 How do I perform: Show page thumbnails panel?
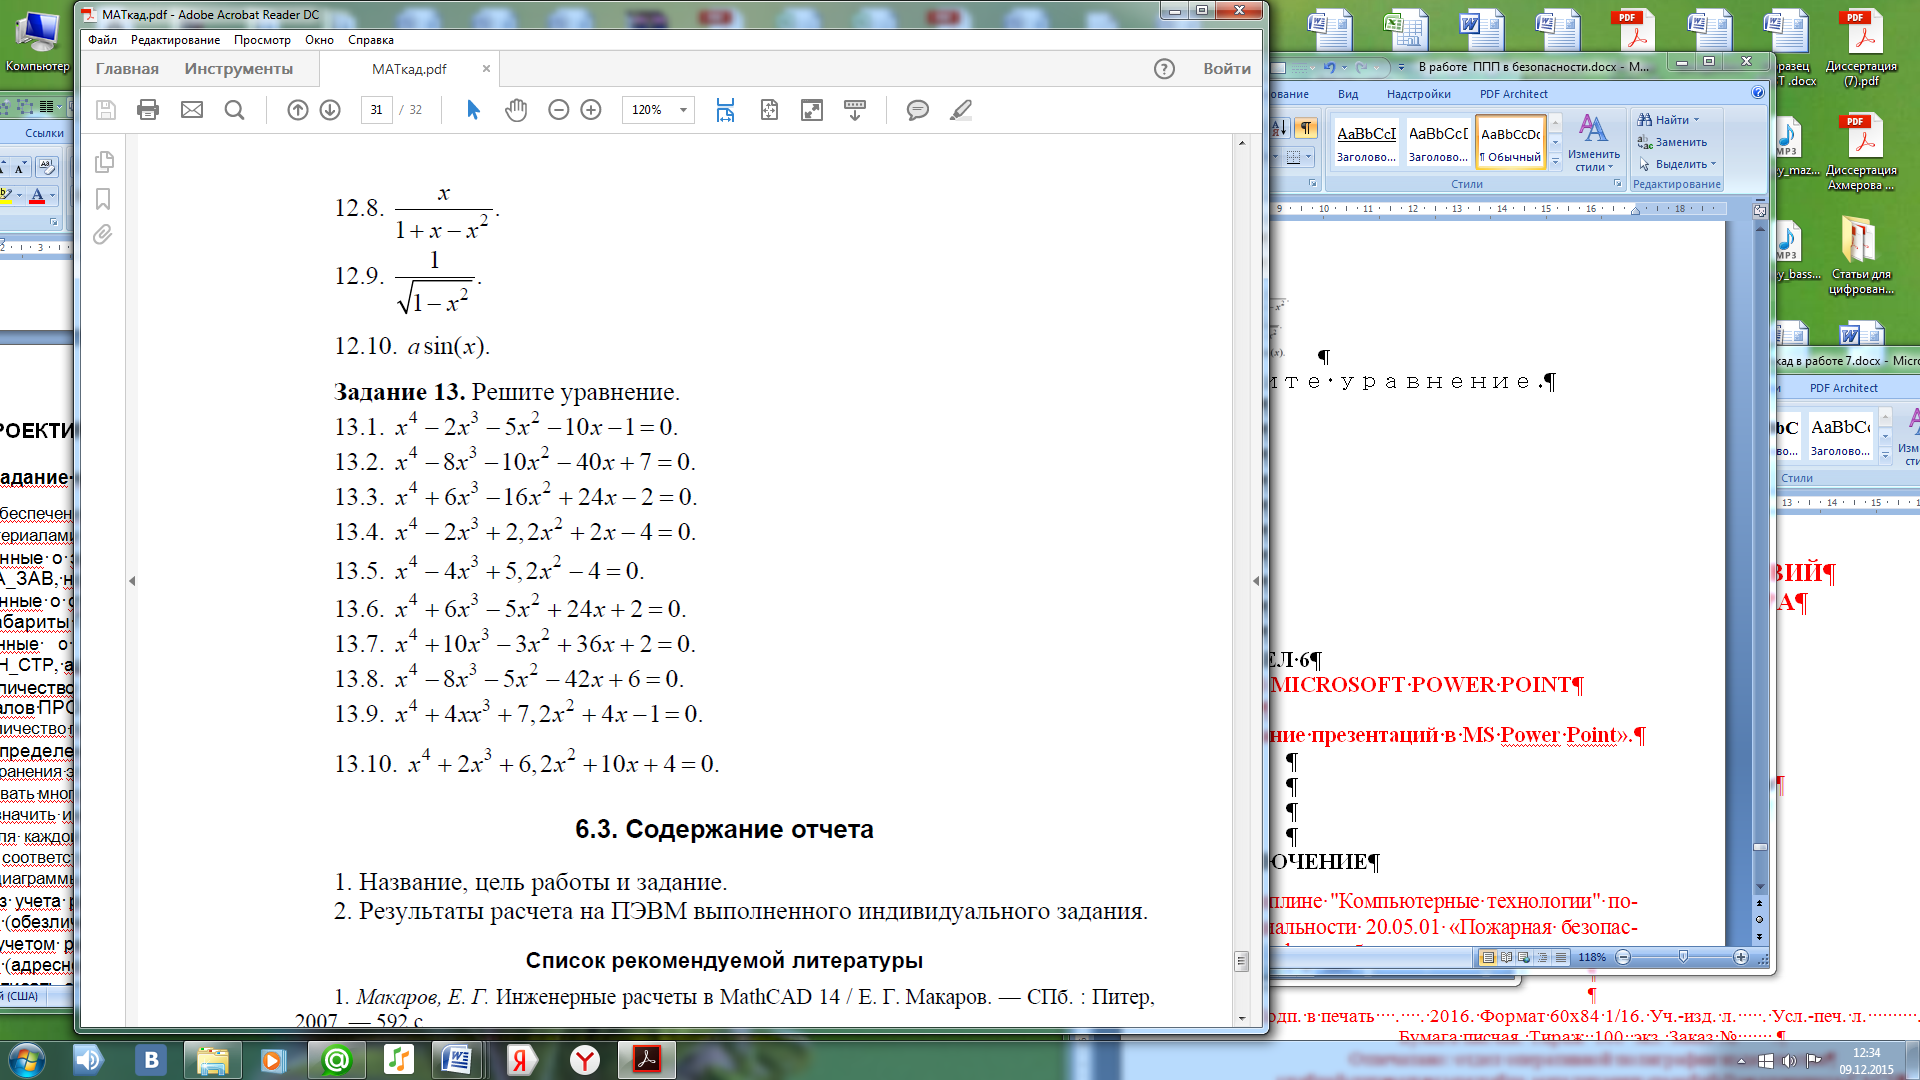point(103,162)
